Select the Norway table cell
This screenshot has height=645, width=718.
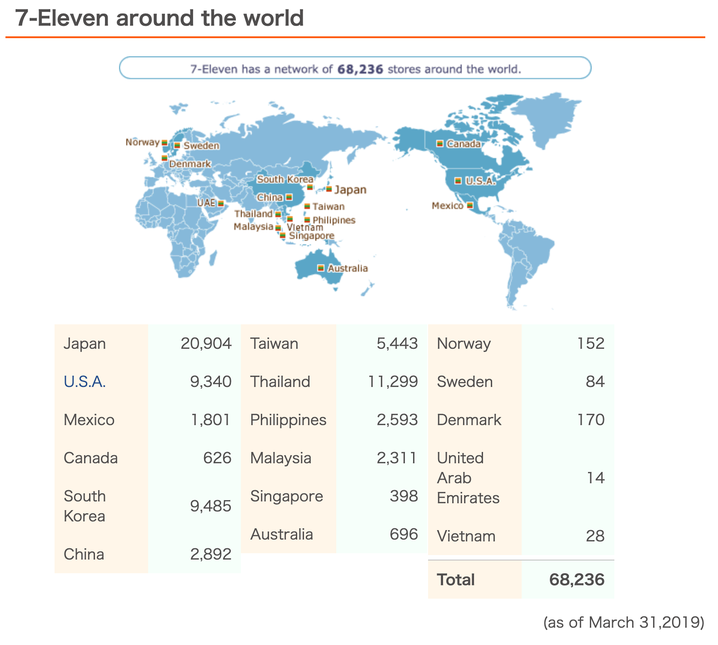474,343
